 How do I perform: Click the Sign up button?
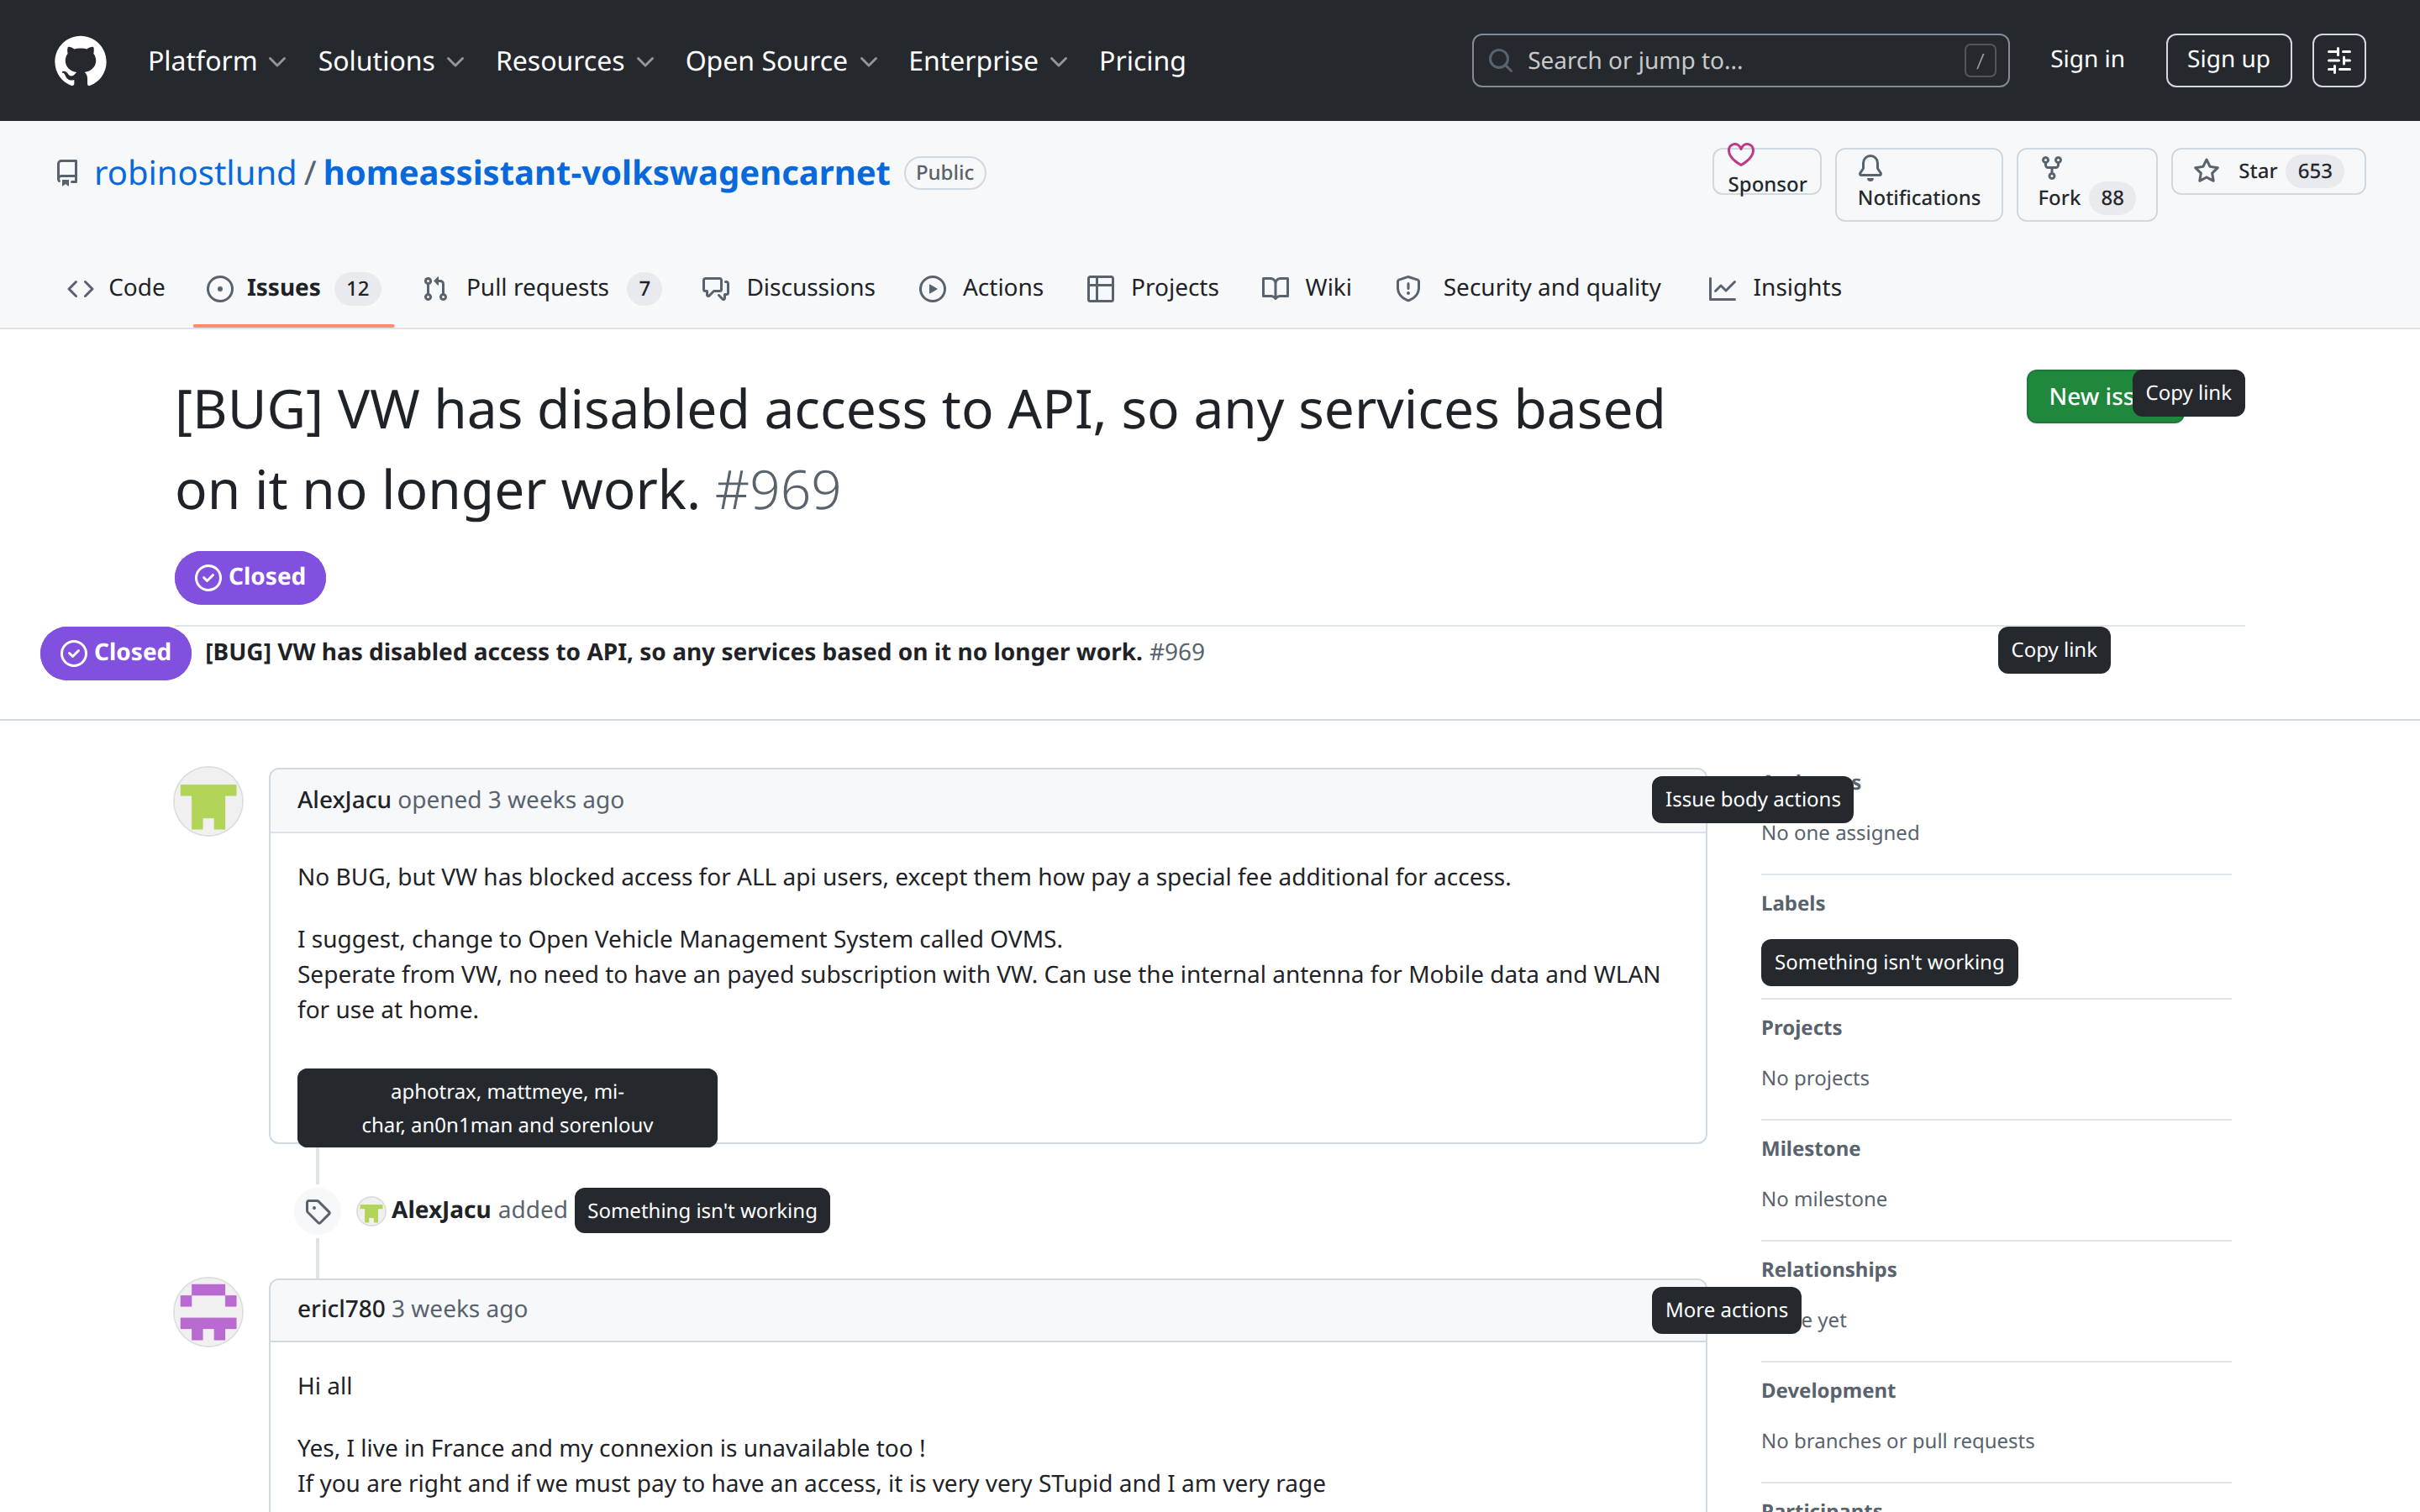2228,60
